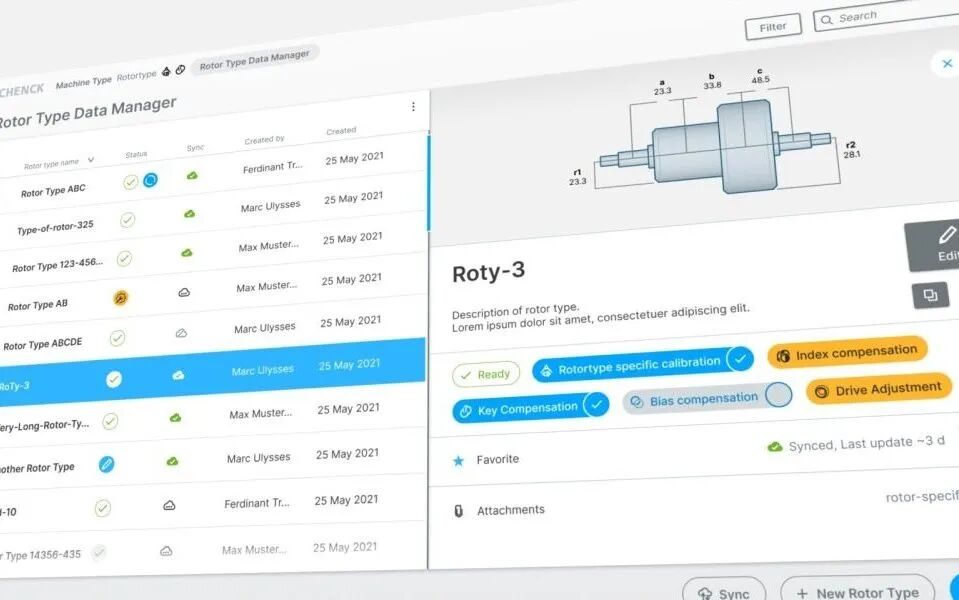The width and height of the screenshot is (959, 600).
Task: Enable Bias compensation toggle
Action: pyautogui.click(x=708, y=399)
